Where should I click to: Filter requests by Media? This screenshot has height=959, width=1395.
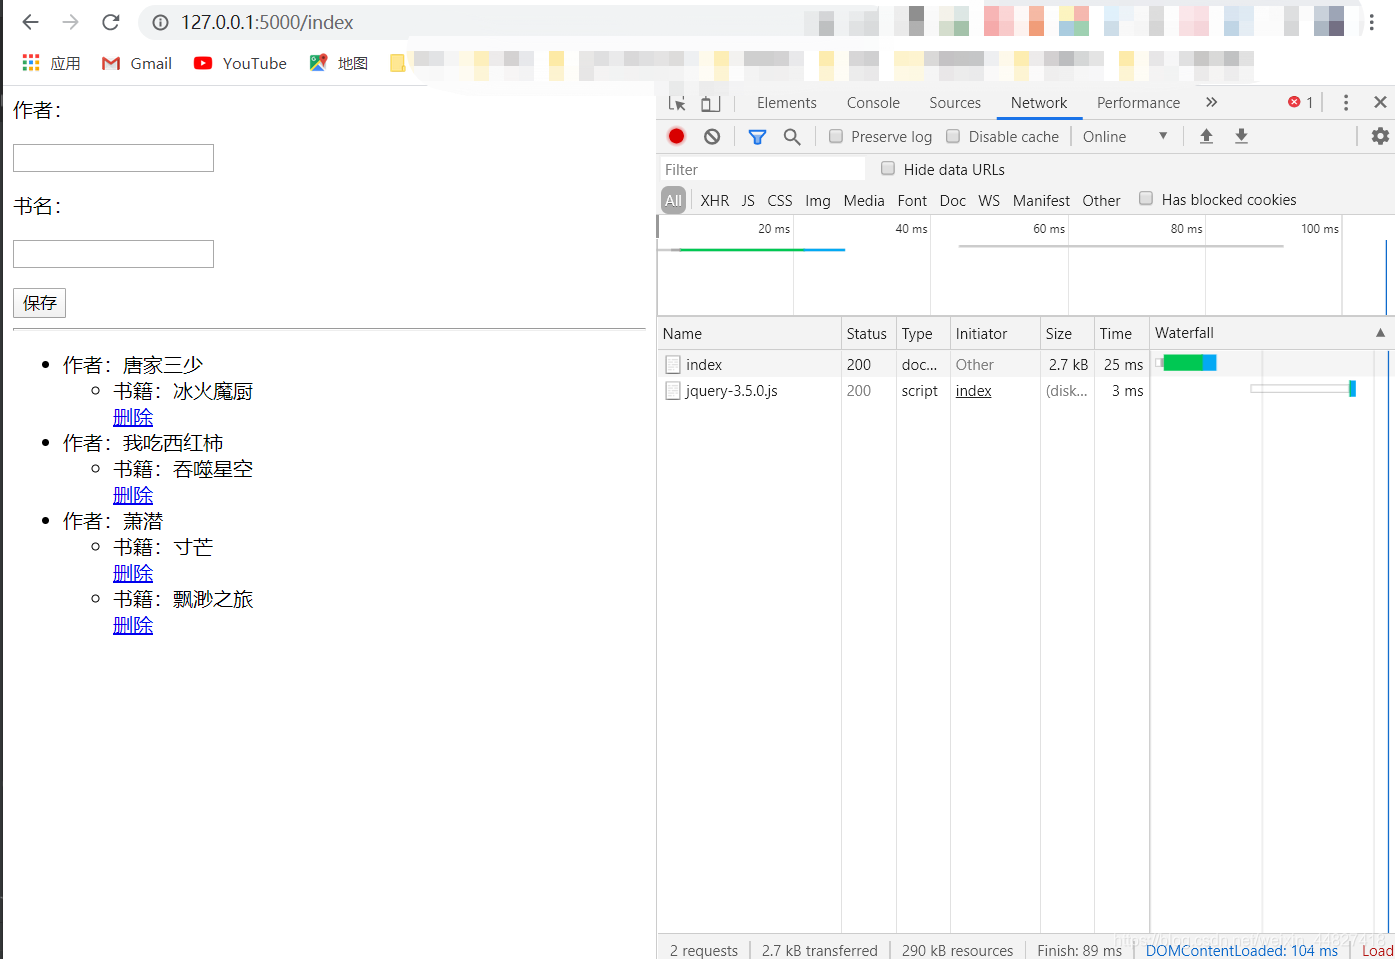point(864,200)
